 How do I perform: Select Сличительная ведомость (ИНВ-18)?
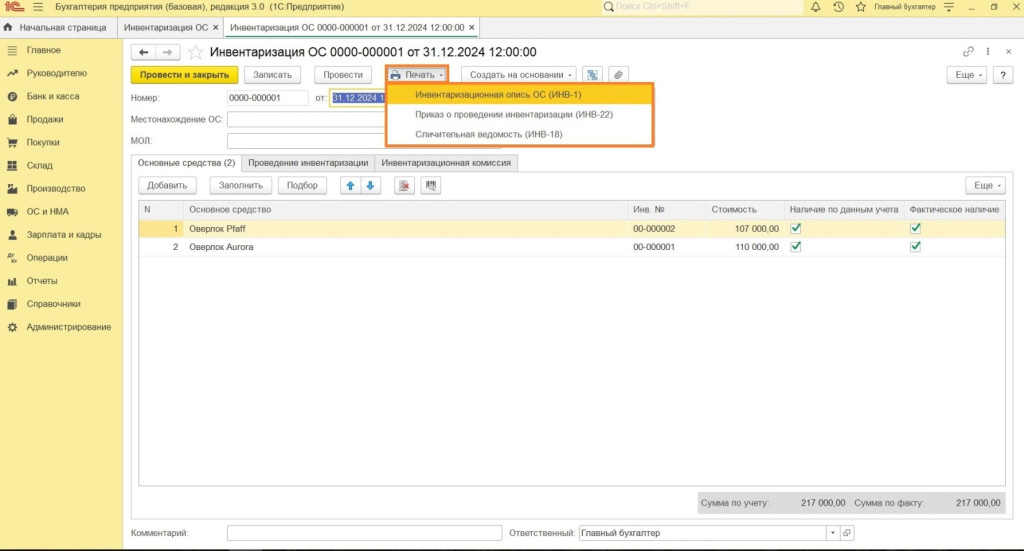click(x=520, y=134)
